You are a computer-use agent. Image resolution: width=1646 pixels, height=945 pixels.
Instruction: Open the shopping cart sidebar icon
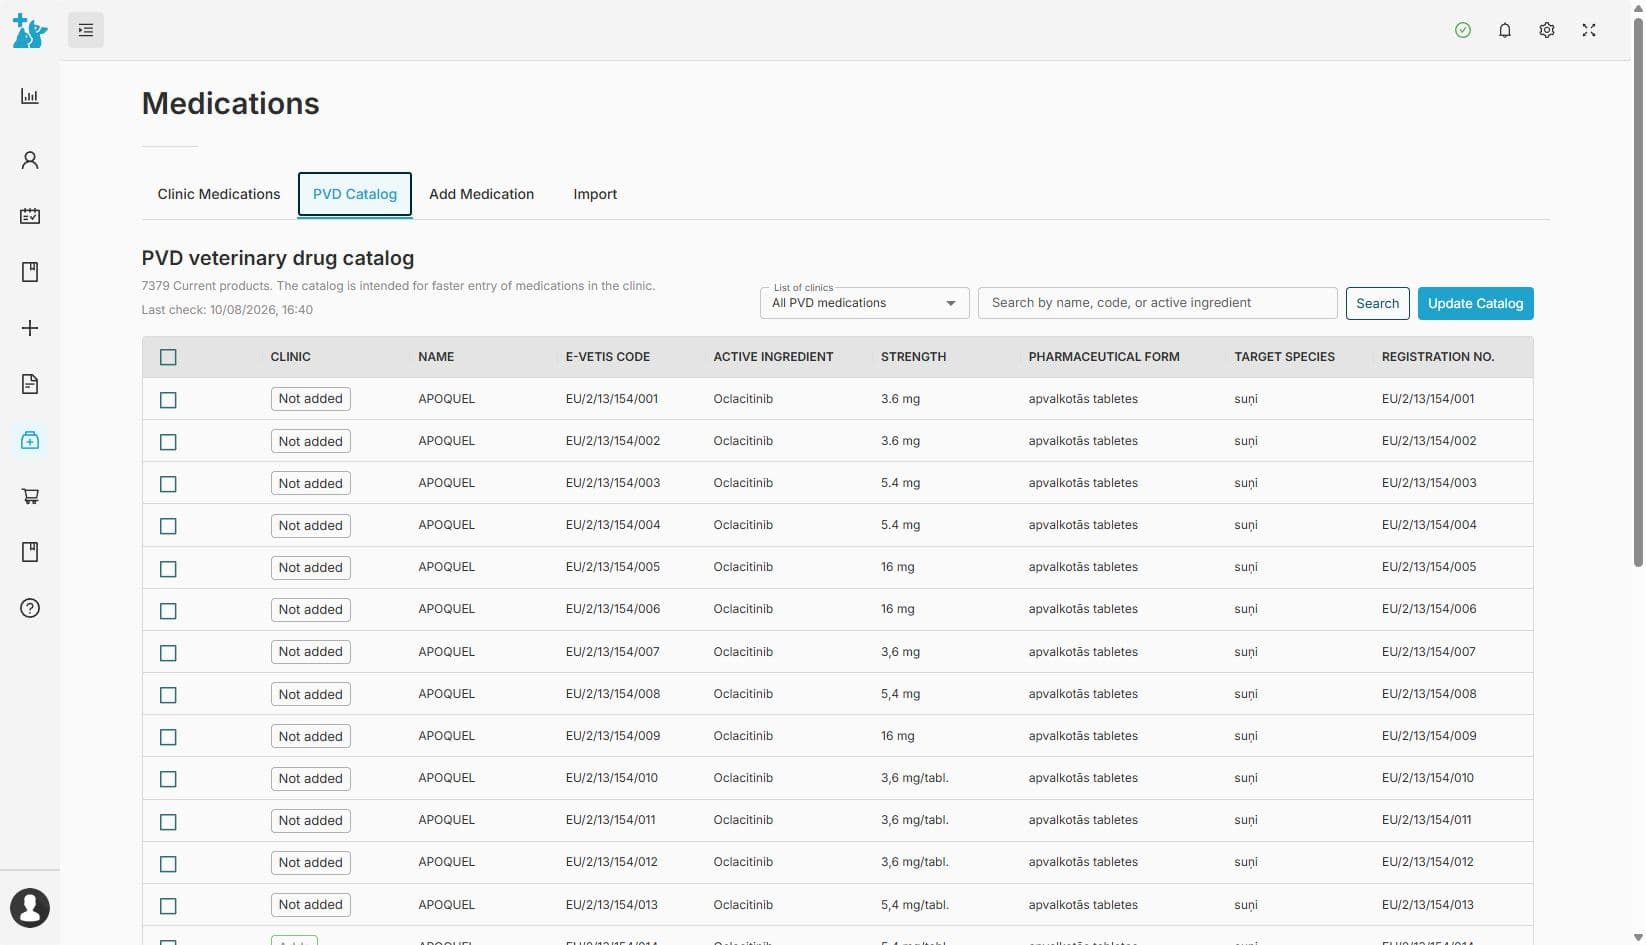[30, 496]
